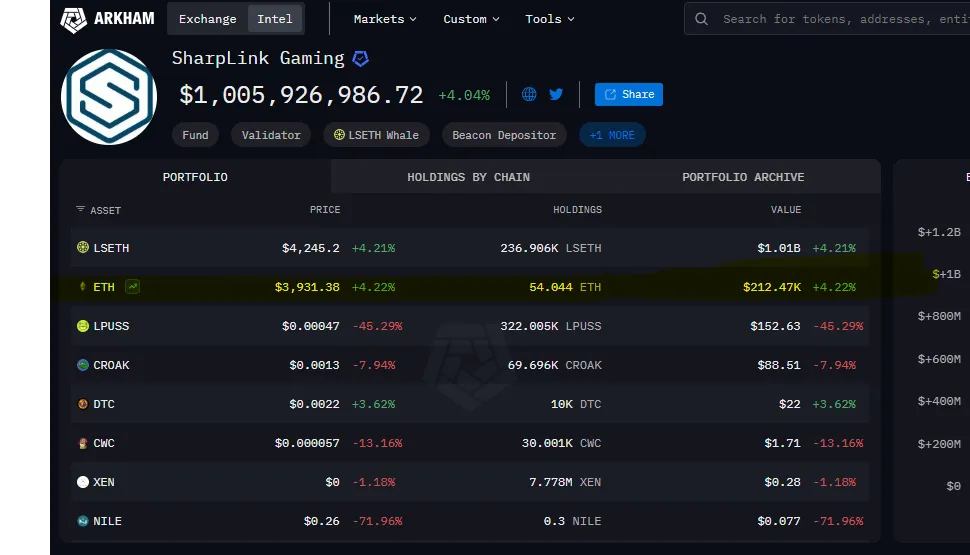
Task: Switch to Intel mode
Action: (x=275, y=19)
